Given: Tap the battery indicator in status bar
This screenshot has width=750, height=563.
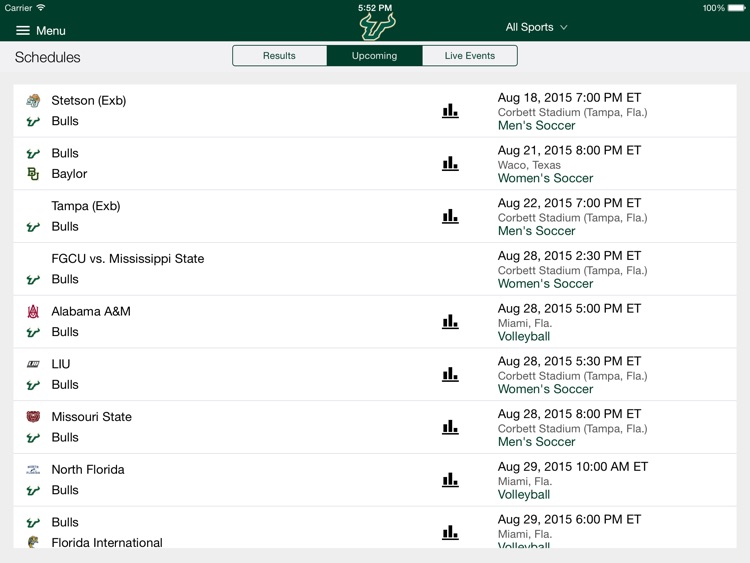Looking at the screenshot, I should point(736,8).
